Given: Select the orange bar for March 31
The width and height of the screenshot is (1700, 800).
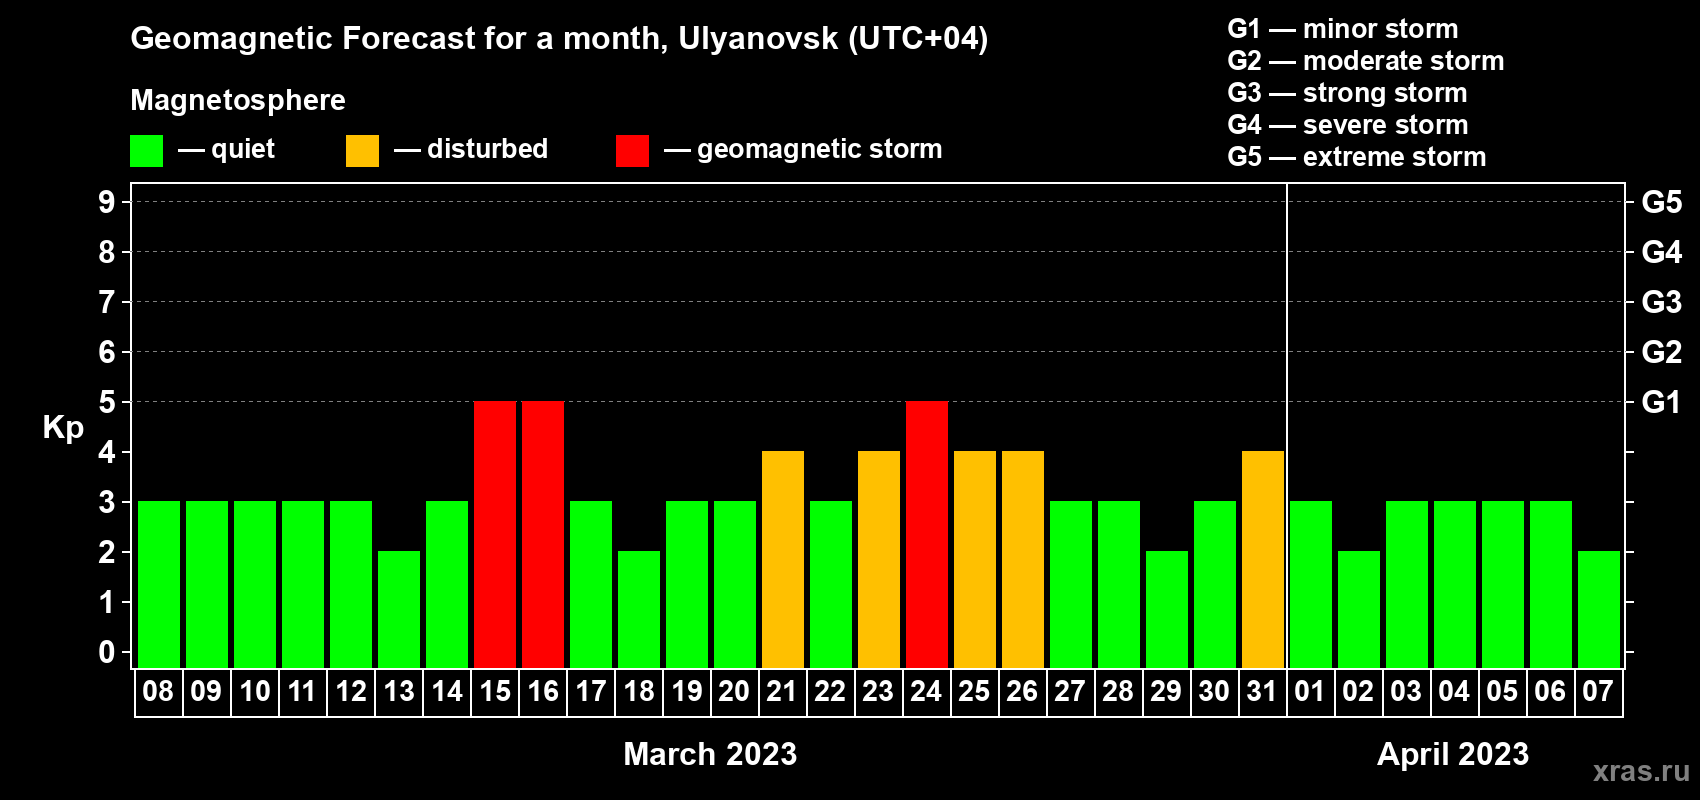Looking at the screenshot, I should [1263, 560].
